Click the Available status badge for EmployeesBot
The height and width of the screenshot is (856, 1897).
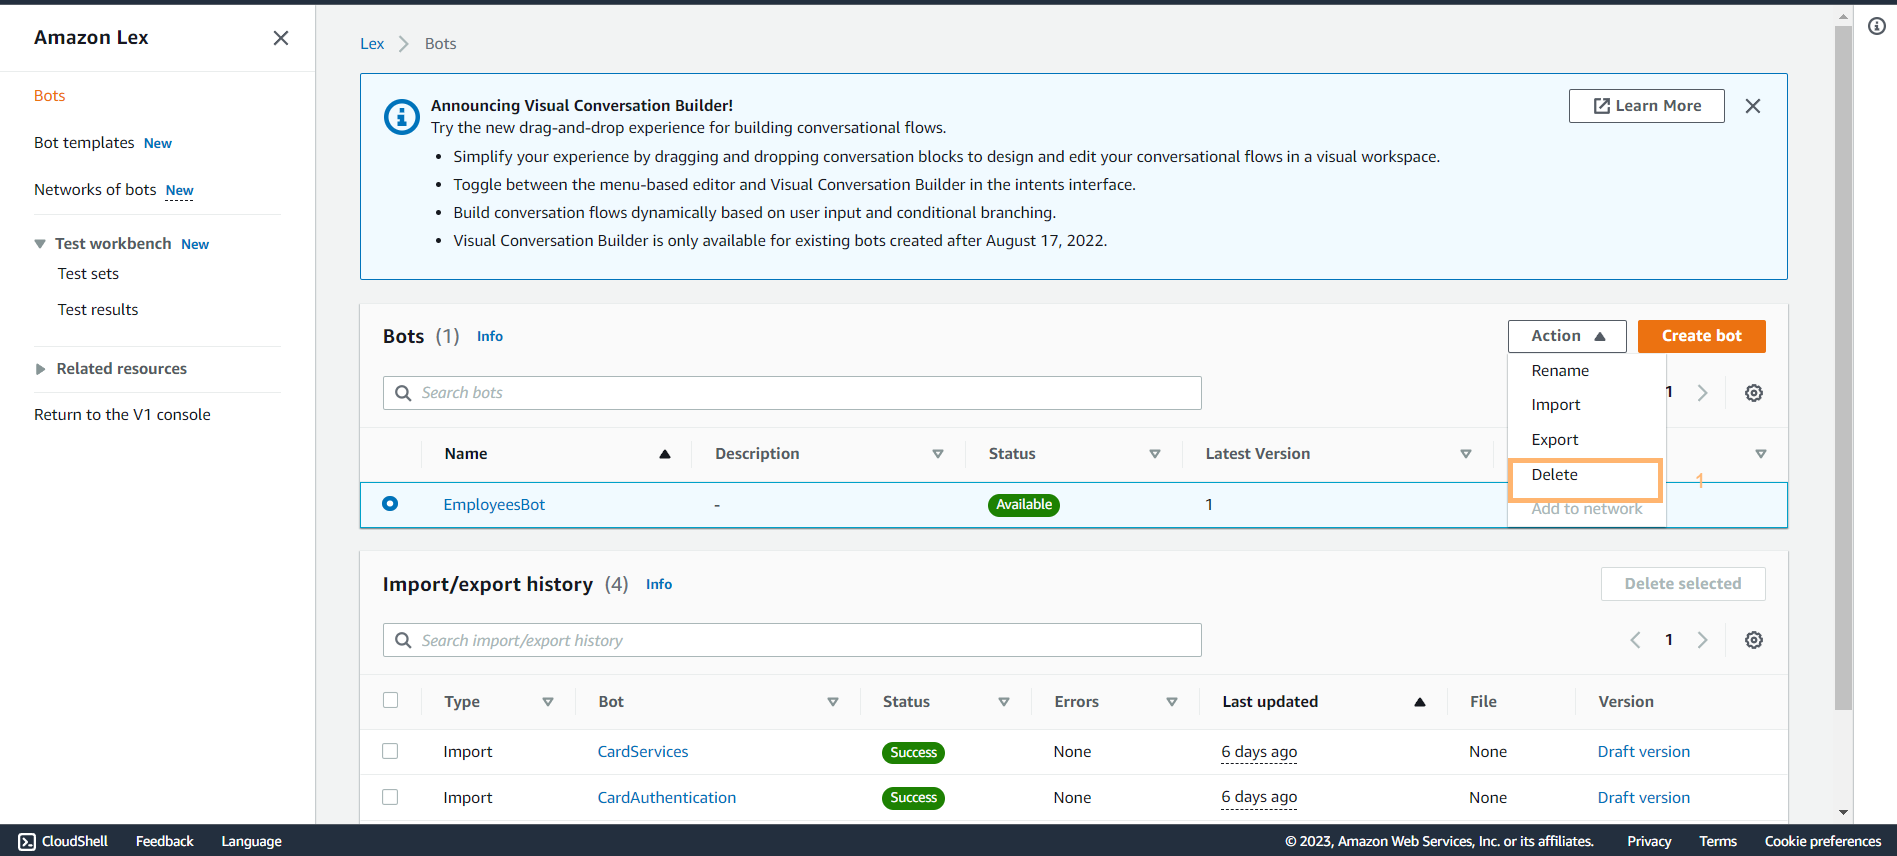click(x=1024, y=505)
